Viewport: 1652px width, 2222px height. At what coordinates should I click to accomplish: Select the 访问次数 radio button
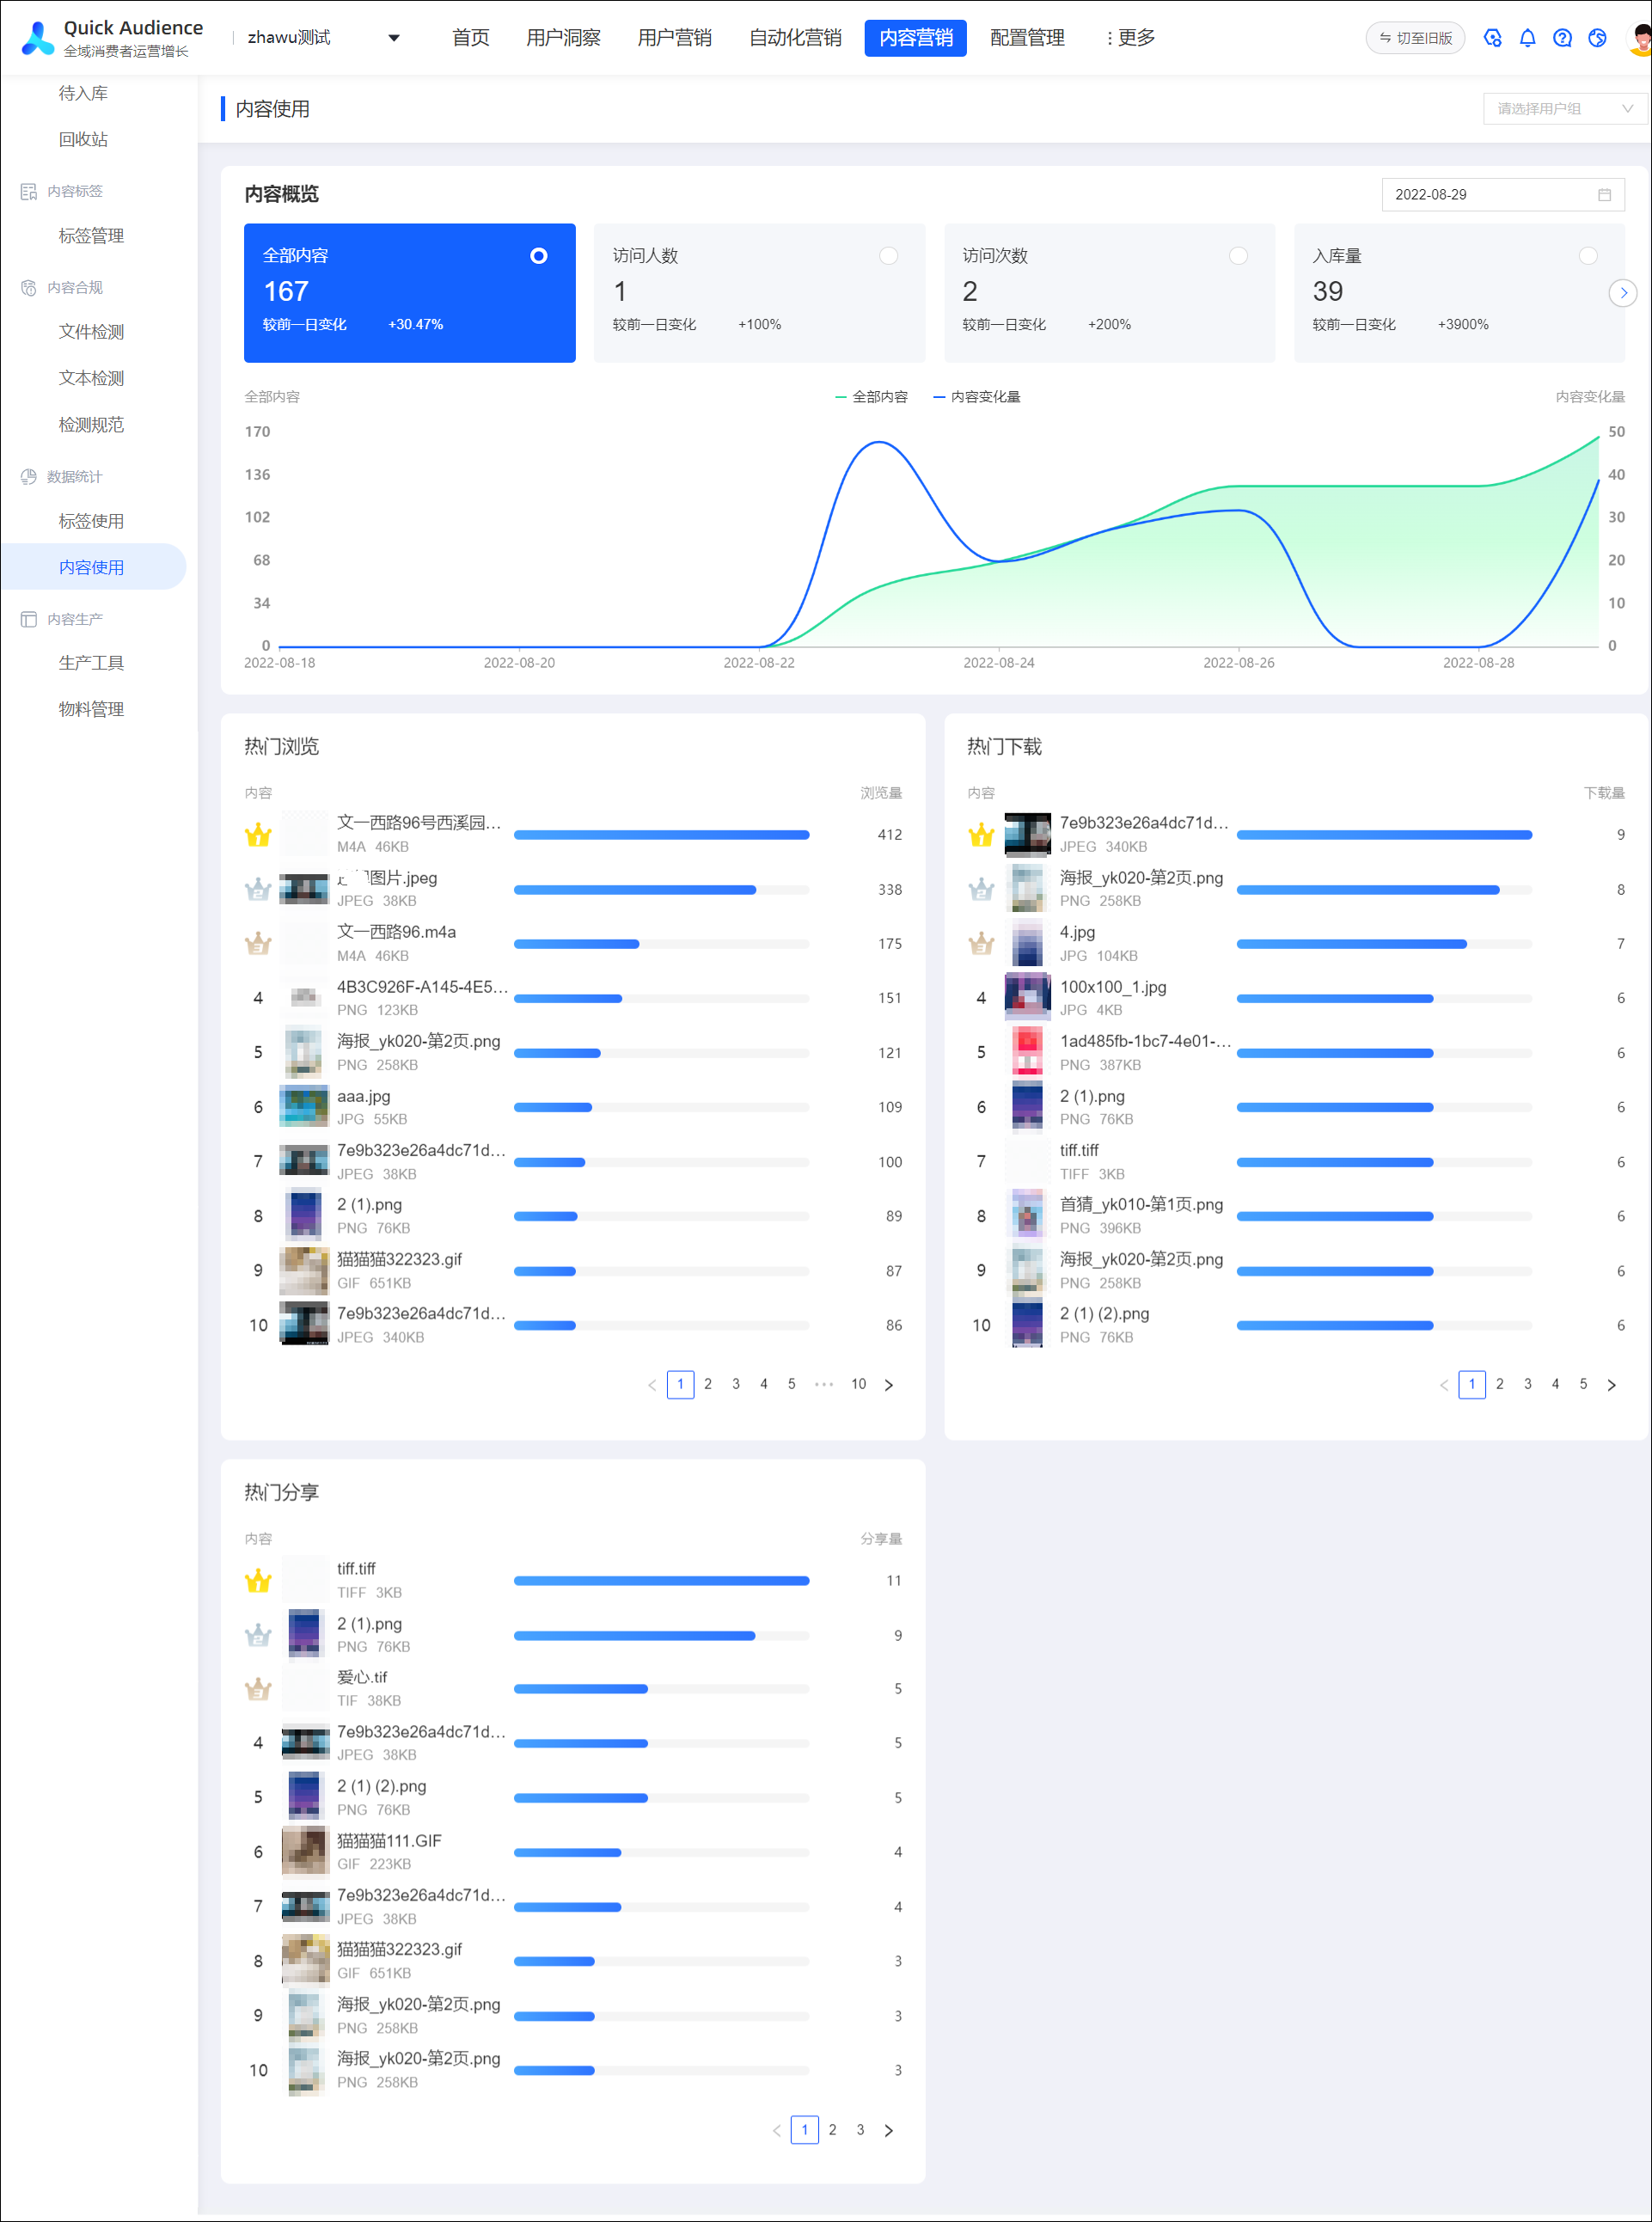pyautogui.click(x=1238, y=256)
